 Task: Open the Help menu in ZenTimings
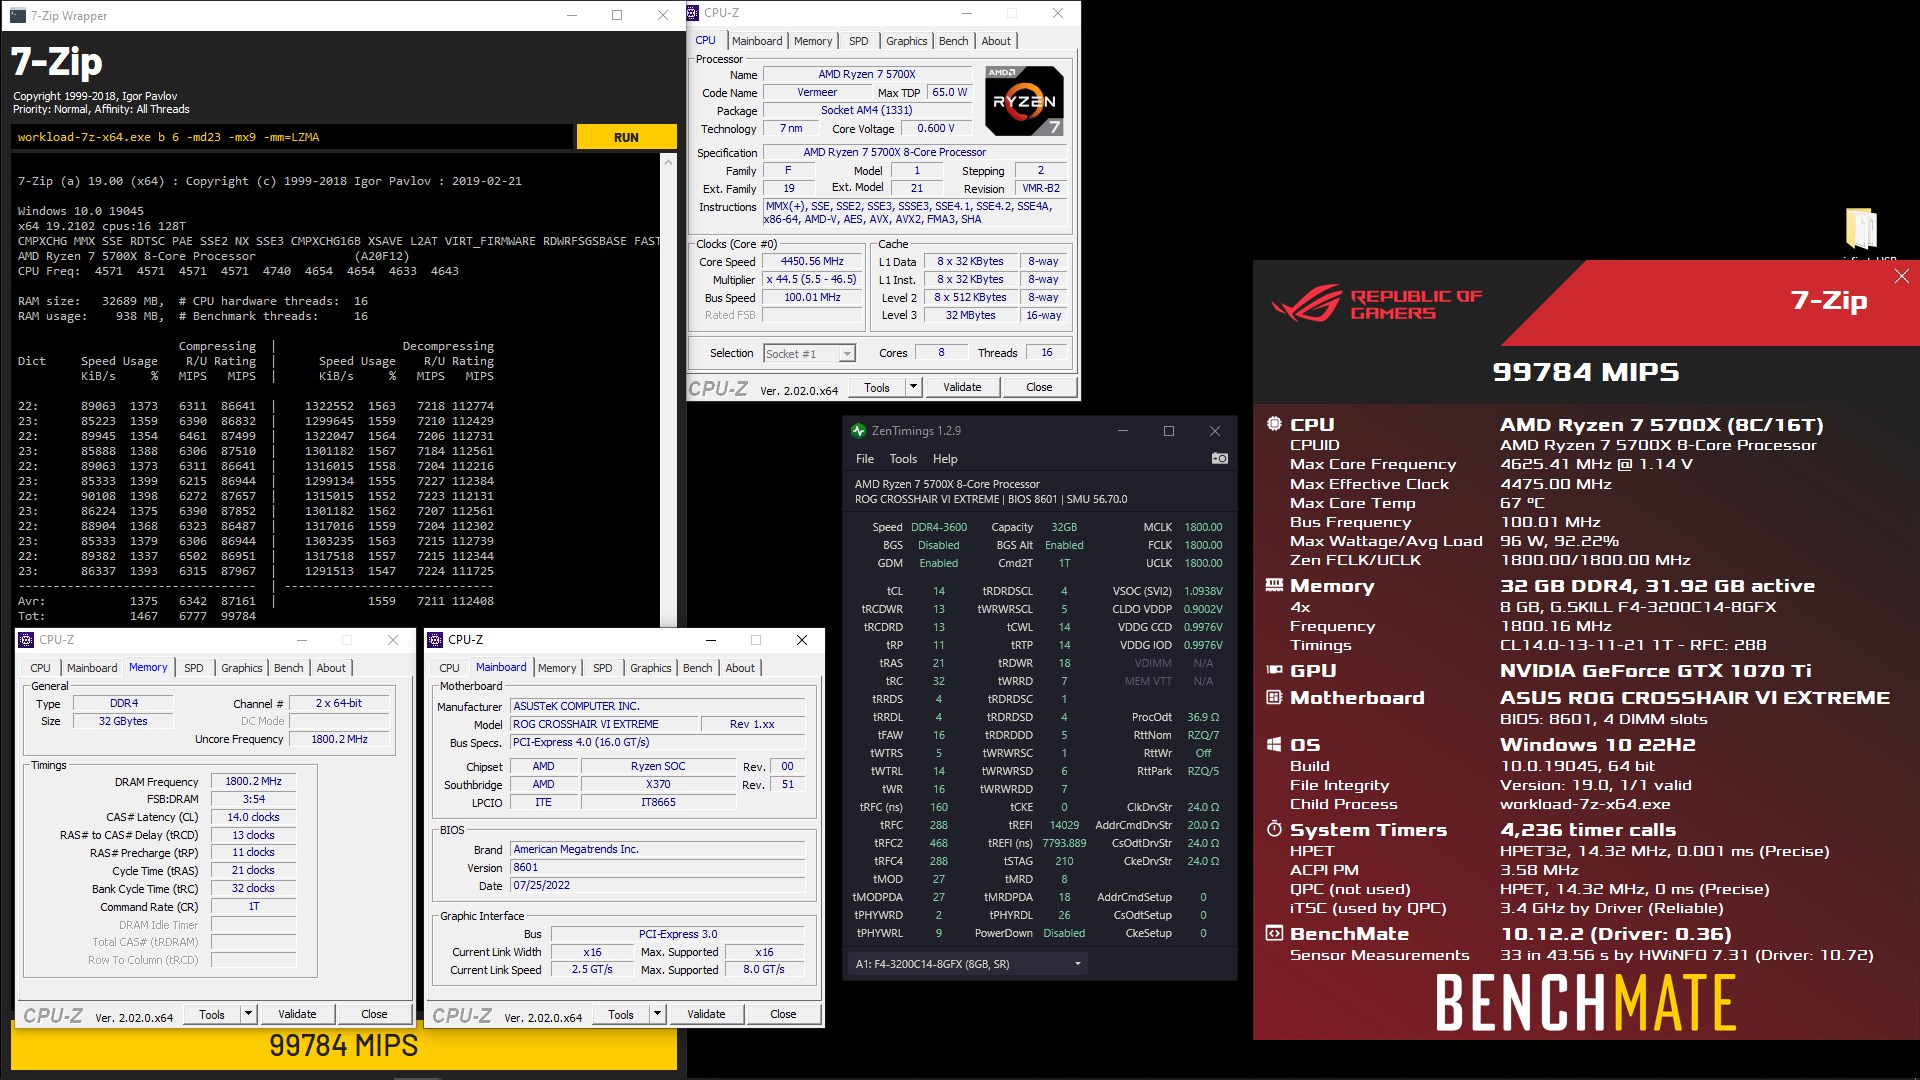pos(945,459)
